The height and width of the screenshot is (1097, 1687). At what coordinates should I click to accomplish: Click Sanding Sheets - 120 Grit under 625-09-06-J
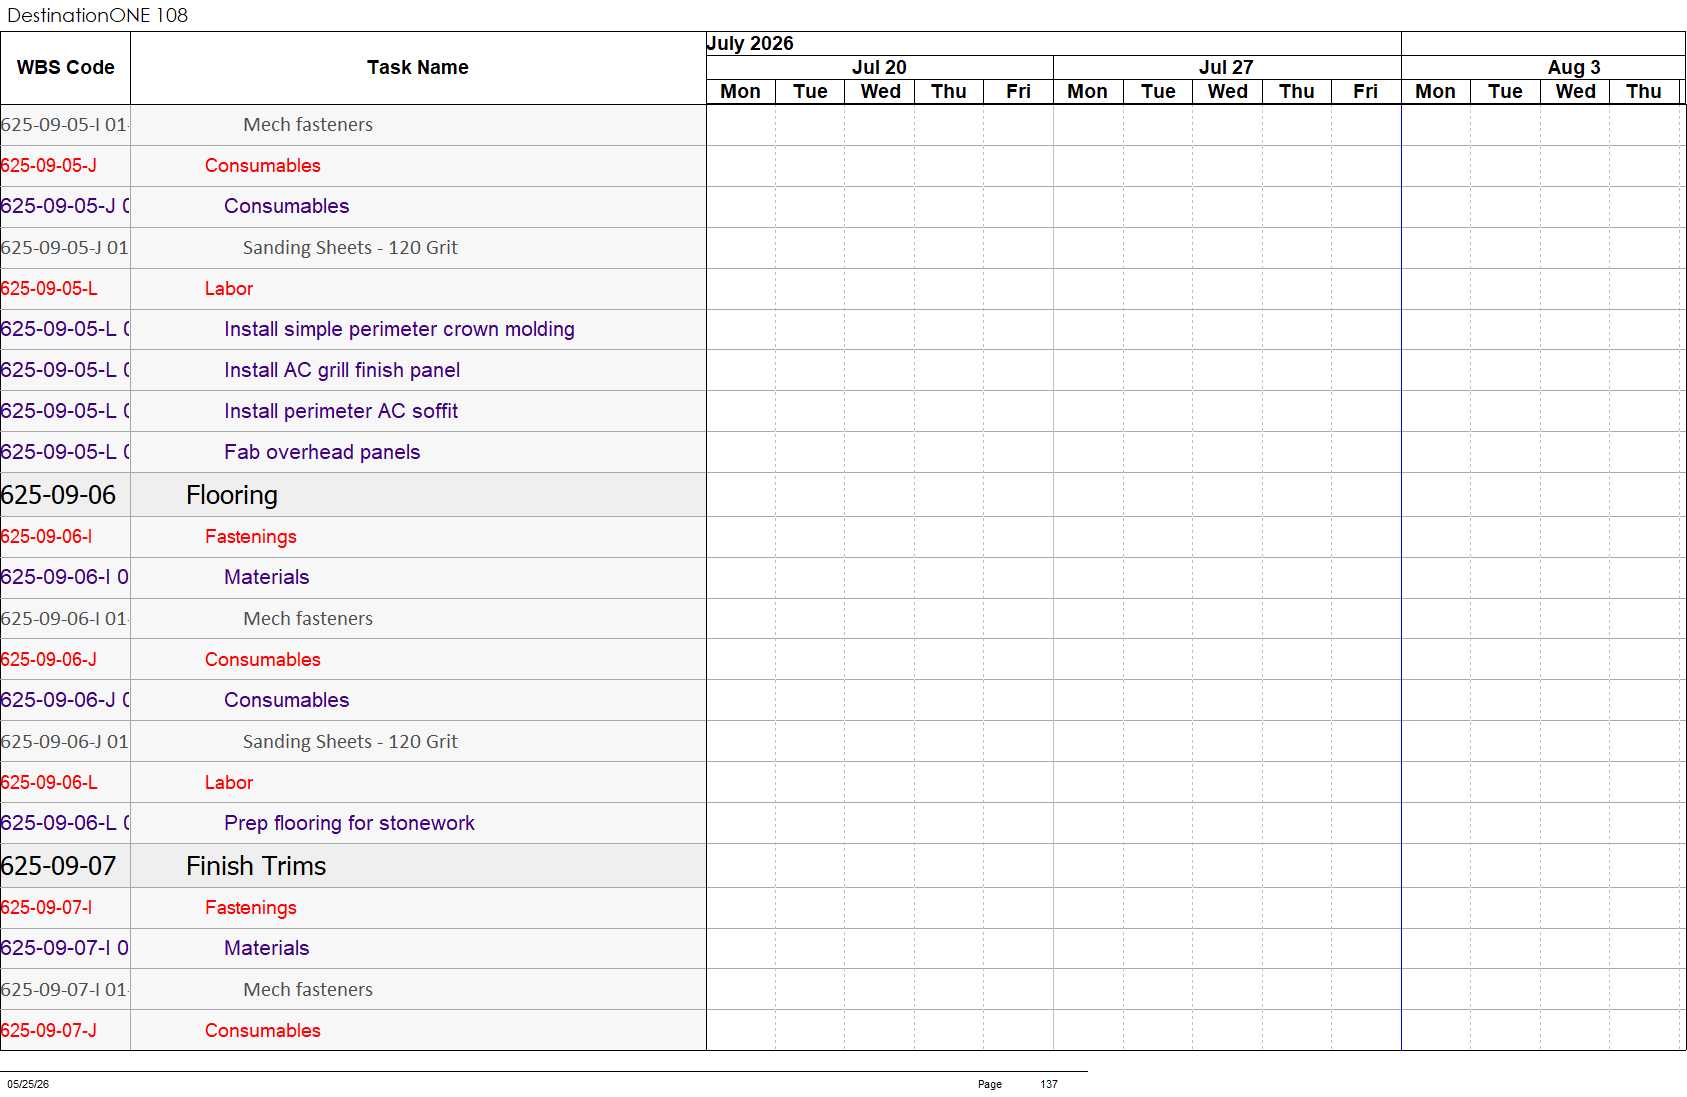pos(350,741)
